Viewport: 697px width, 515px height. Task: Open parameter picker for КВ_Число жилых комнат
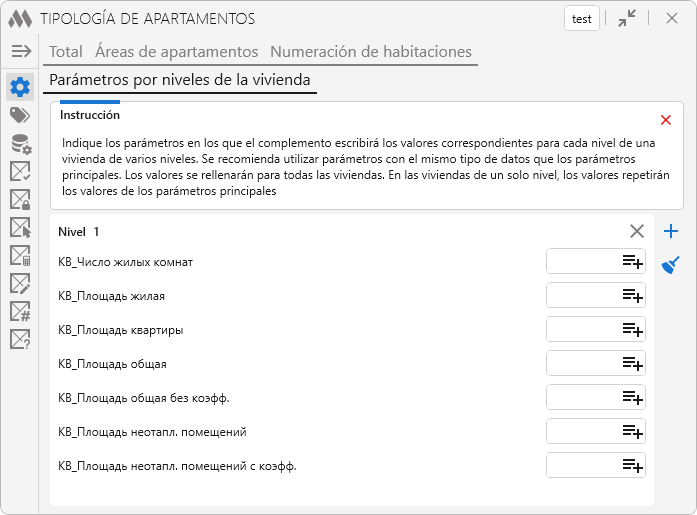[632, 262]
